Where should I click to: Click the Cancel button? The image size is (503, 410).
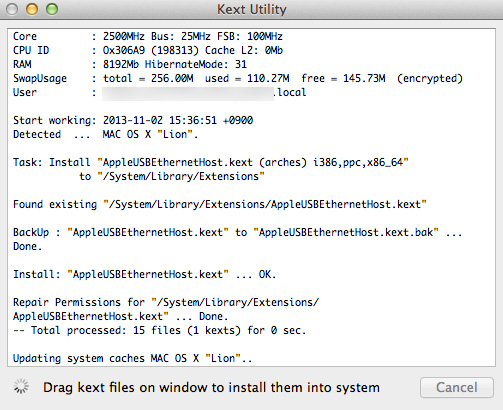tap(457, 387)
